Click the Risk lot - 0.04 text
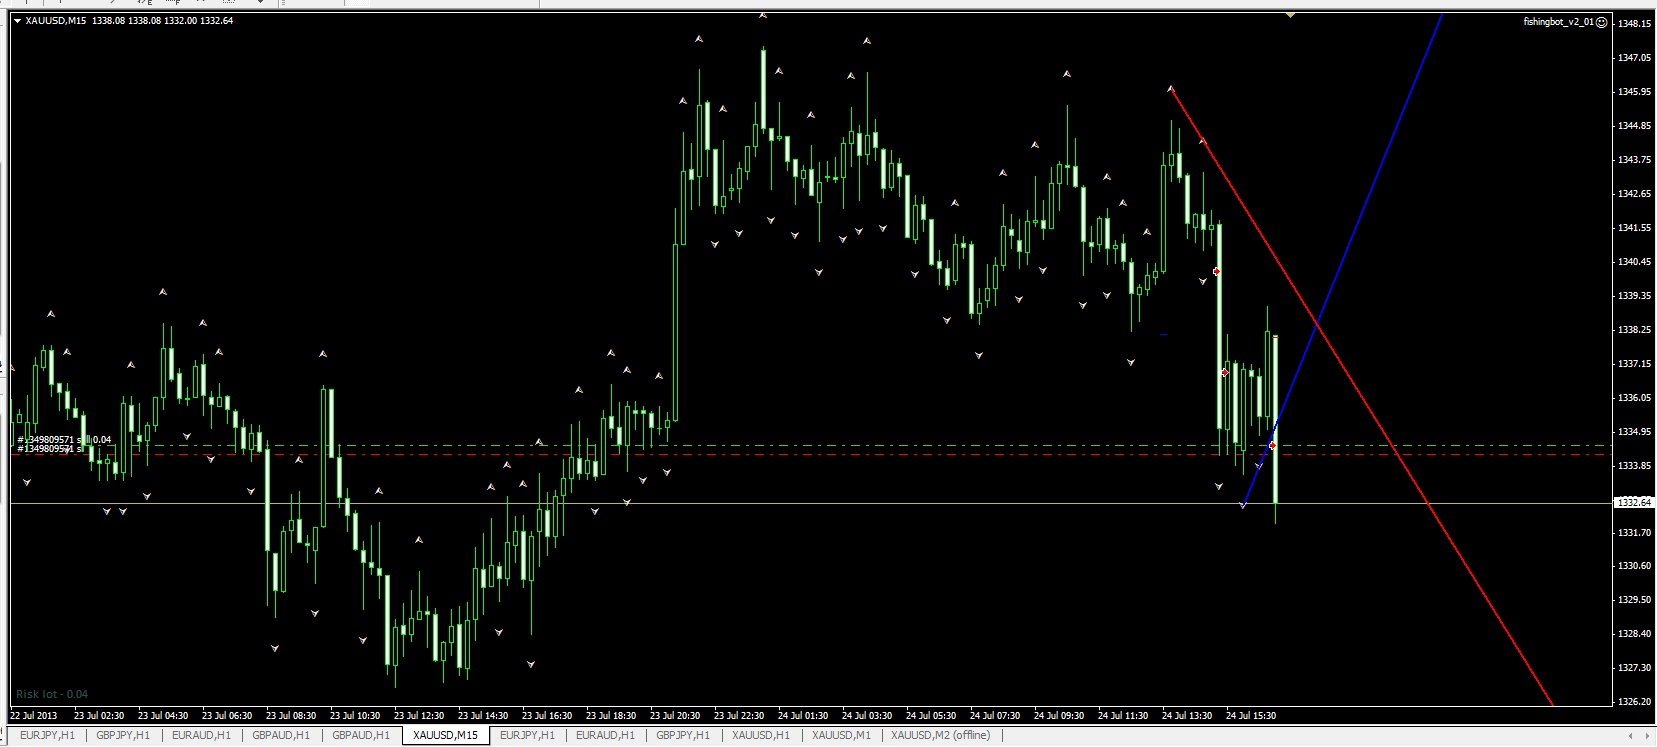Screen dimensions: 1657x747 coord(52,694)
